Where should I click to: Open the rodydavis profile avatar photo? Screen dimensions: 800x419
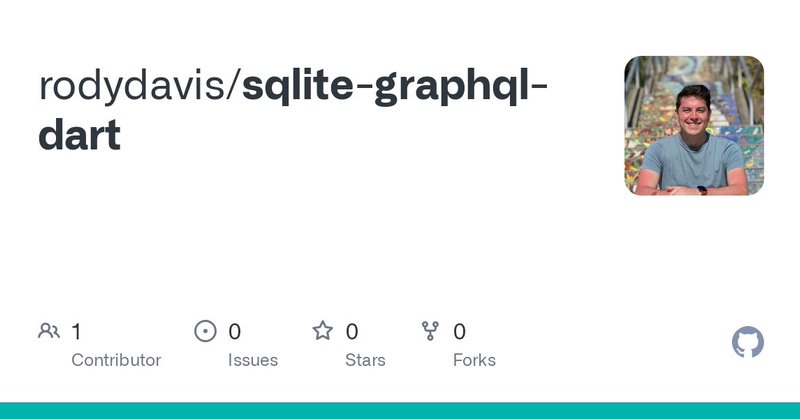click(x=694, y=126)
